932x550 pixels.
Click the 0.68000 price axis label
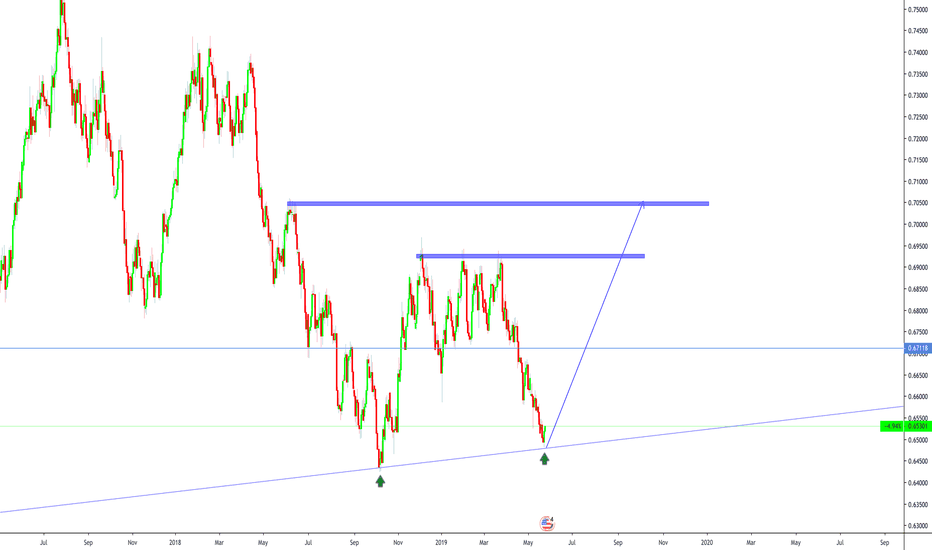(x=919, y=310)
